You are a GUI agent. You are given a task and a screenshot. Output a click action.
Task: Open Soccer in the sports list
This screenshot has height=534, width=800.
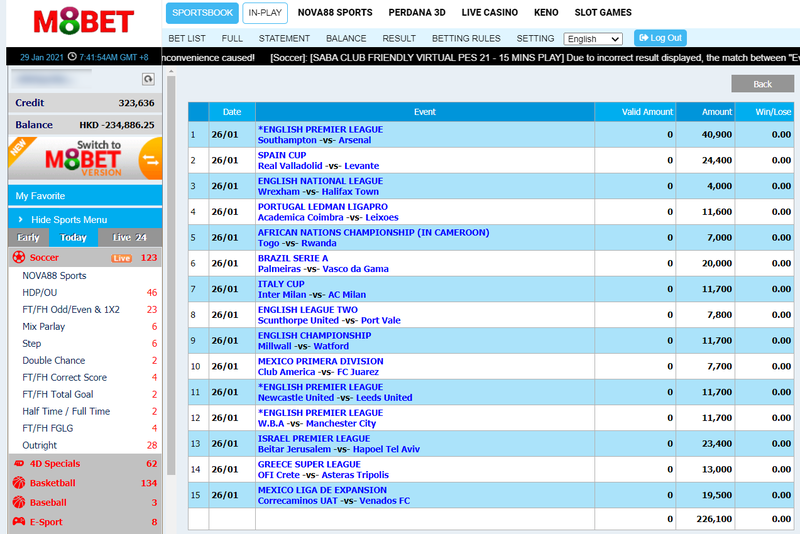point(44,258)
